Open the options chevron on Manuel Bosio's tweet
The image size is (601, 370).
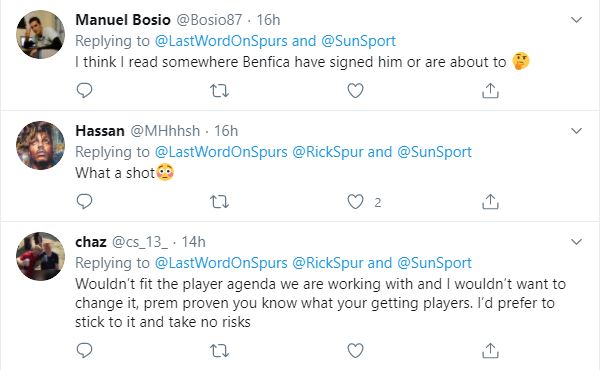pyautogui.click(x=576, y=20)
